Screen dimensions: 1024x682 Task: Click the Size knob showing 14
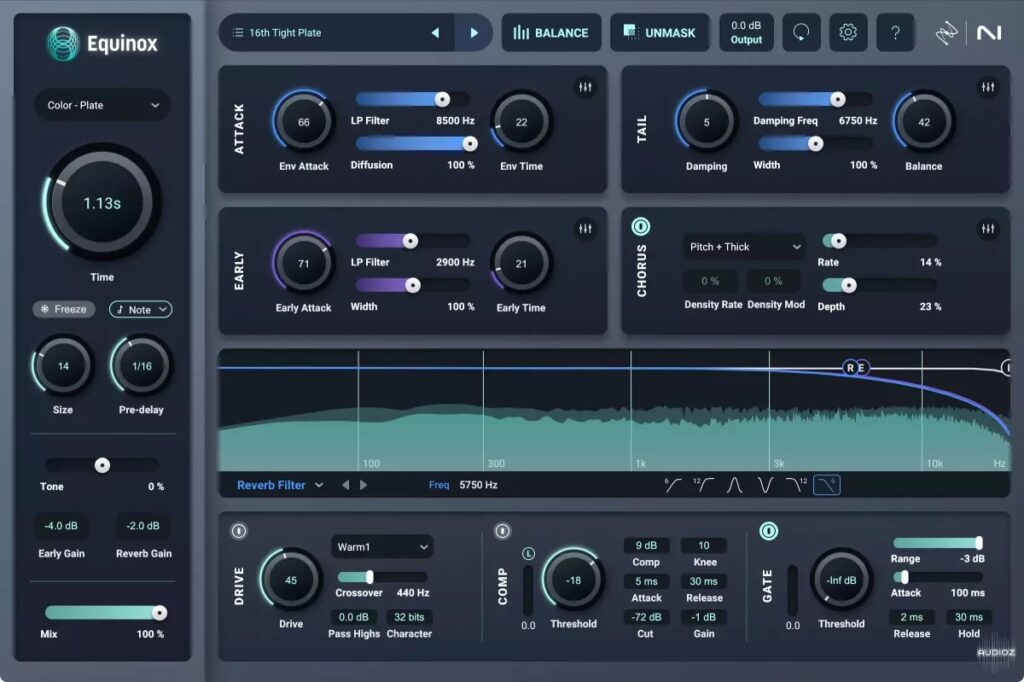pos(63,366)
